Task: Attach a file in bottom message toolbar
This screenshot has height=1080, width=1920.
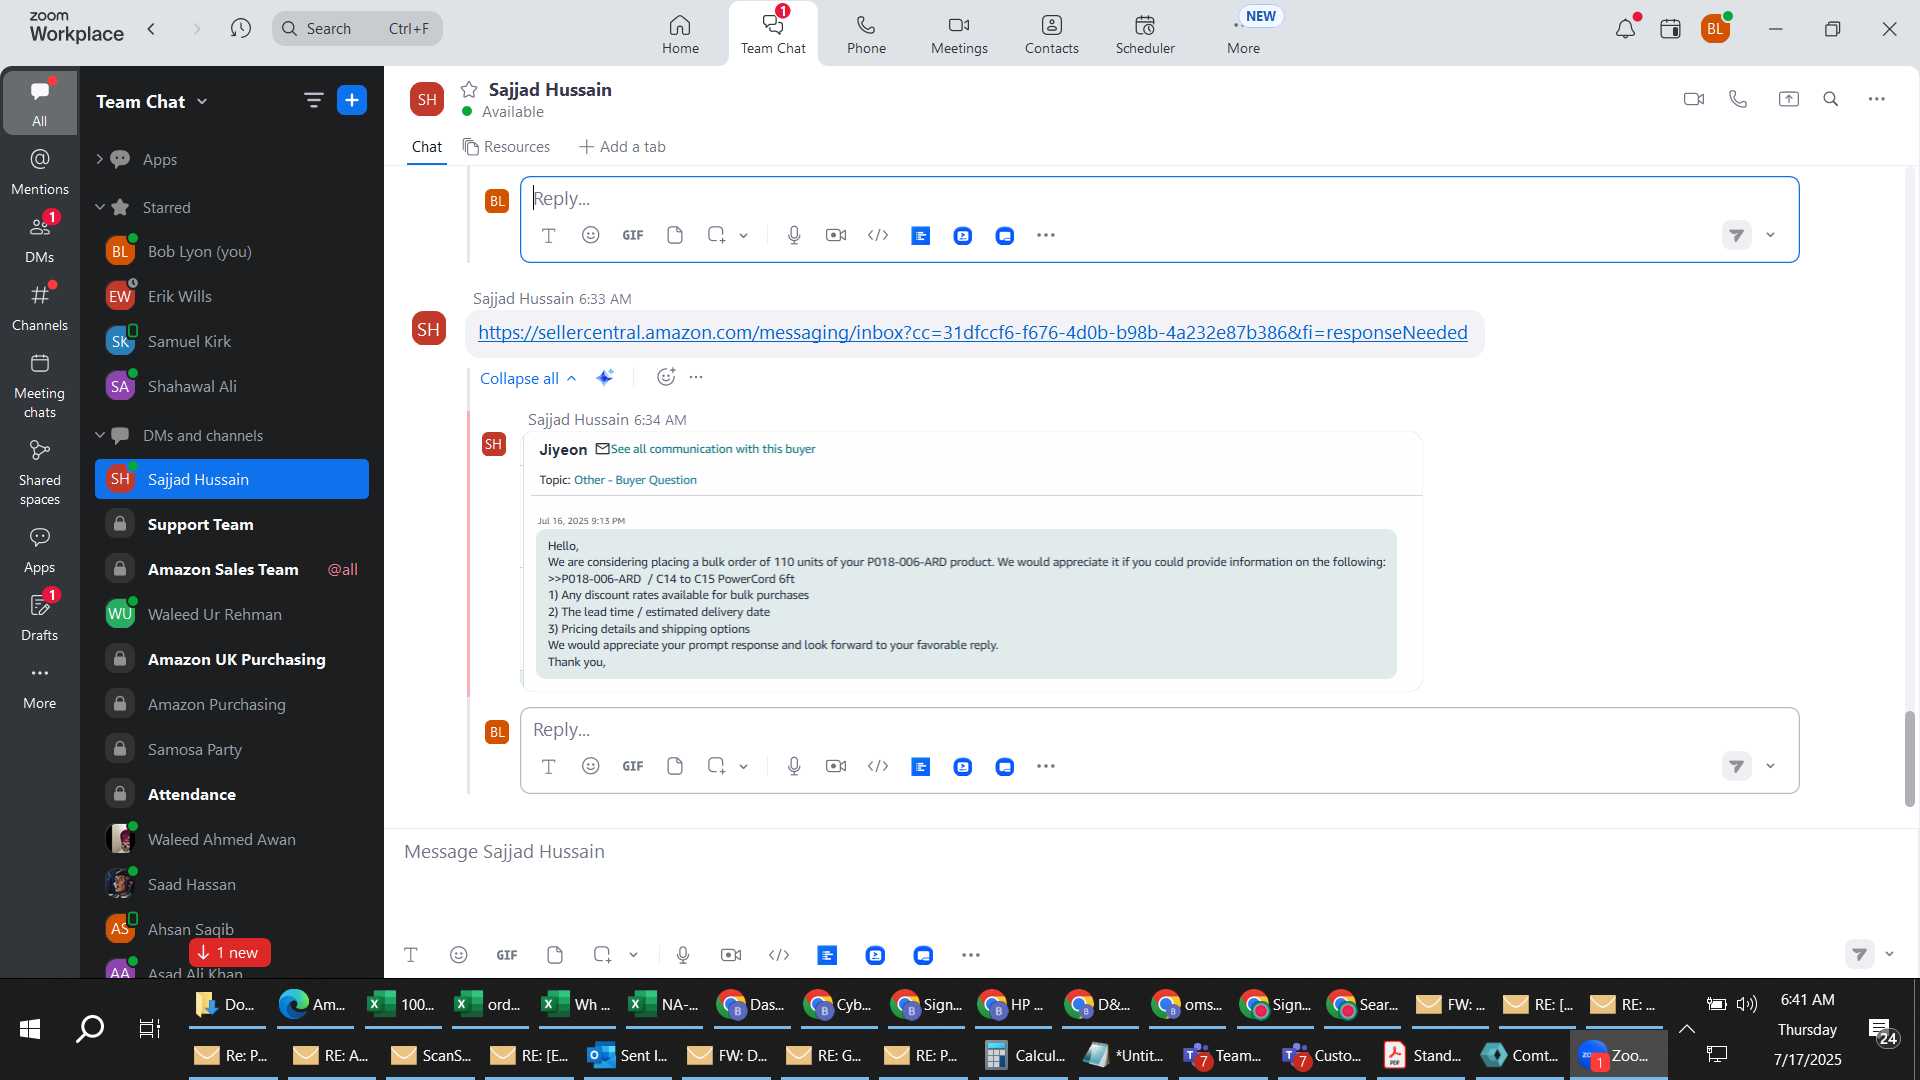Action: coord(555,955)
